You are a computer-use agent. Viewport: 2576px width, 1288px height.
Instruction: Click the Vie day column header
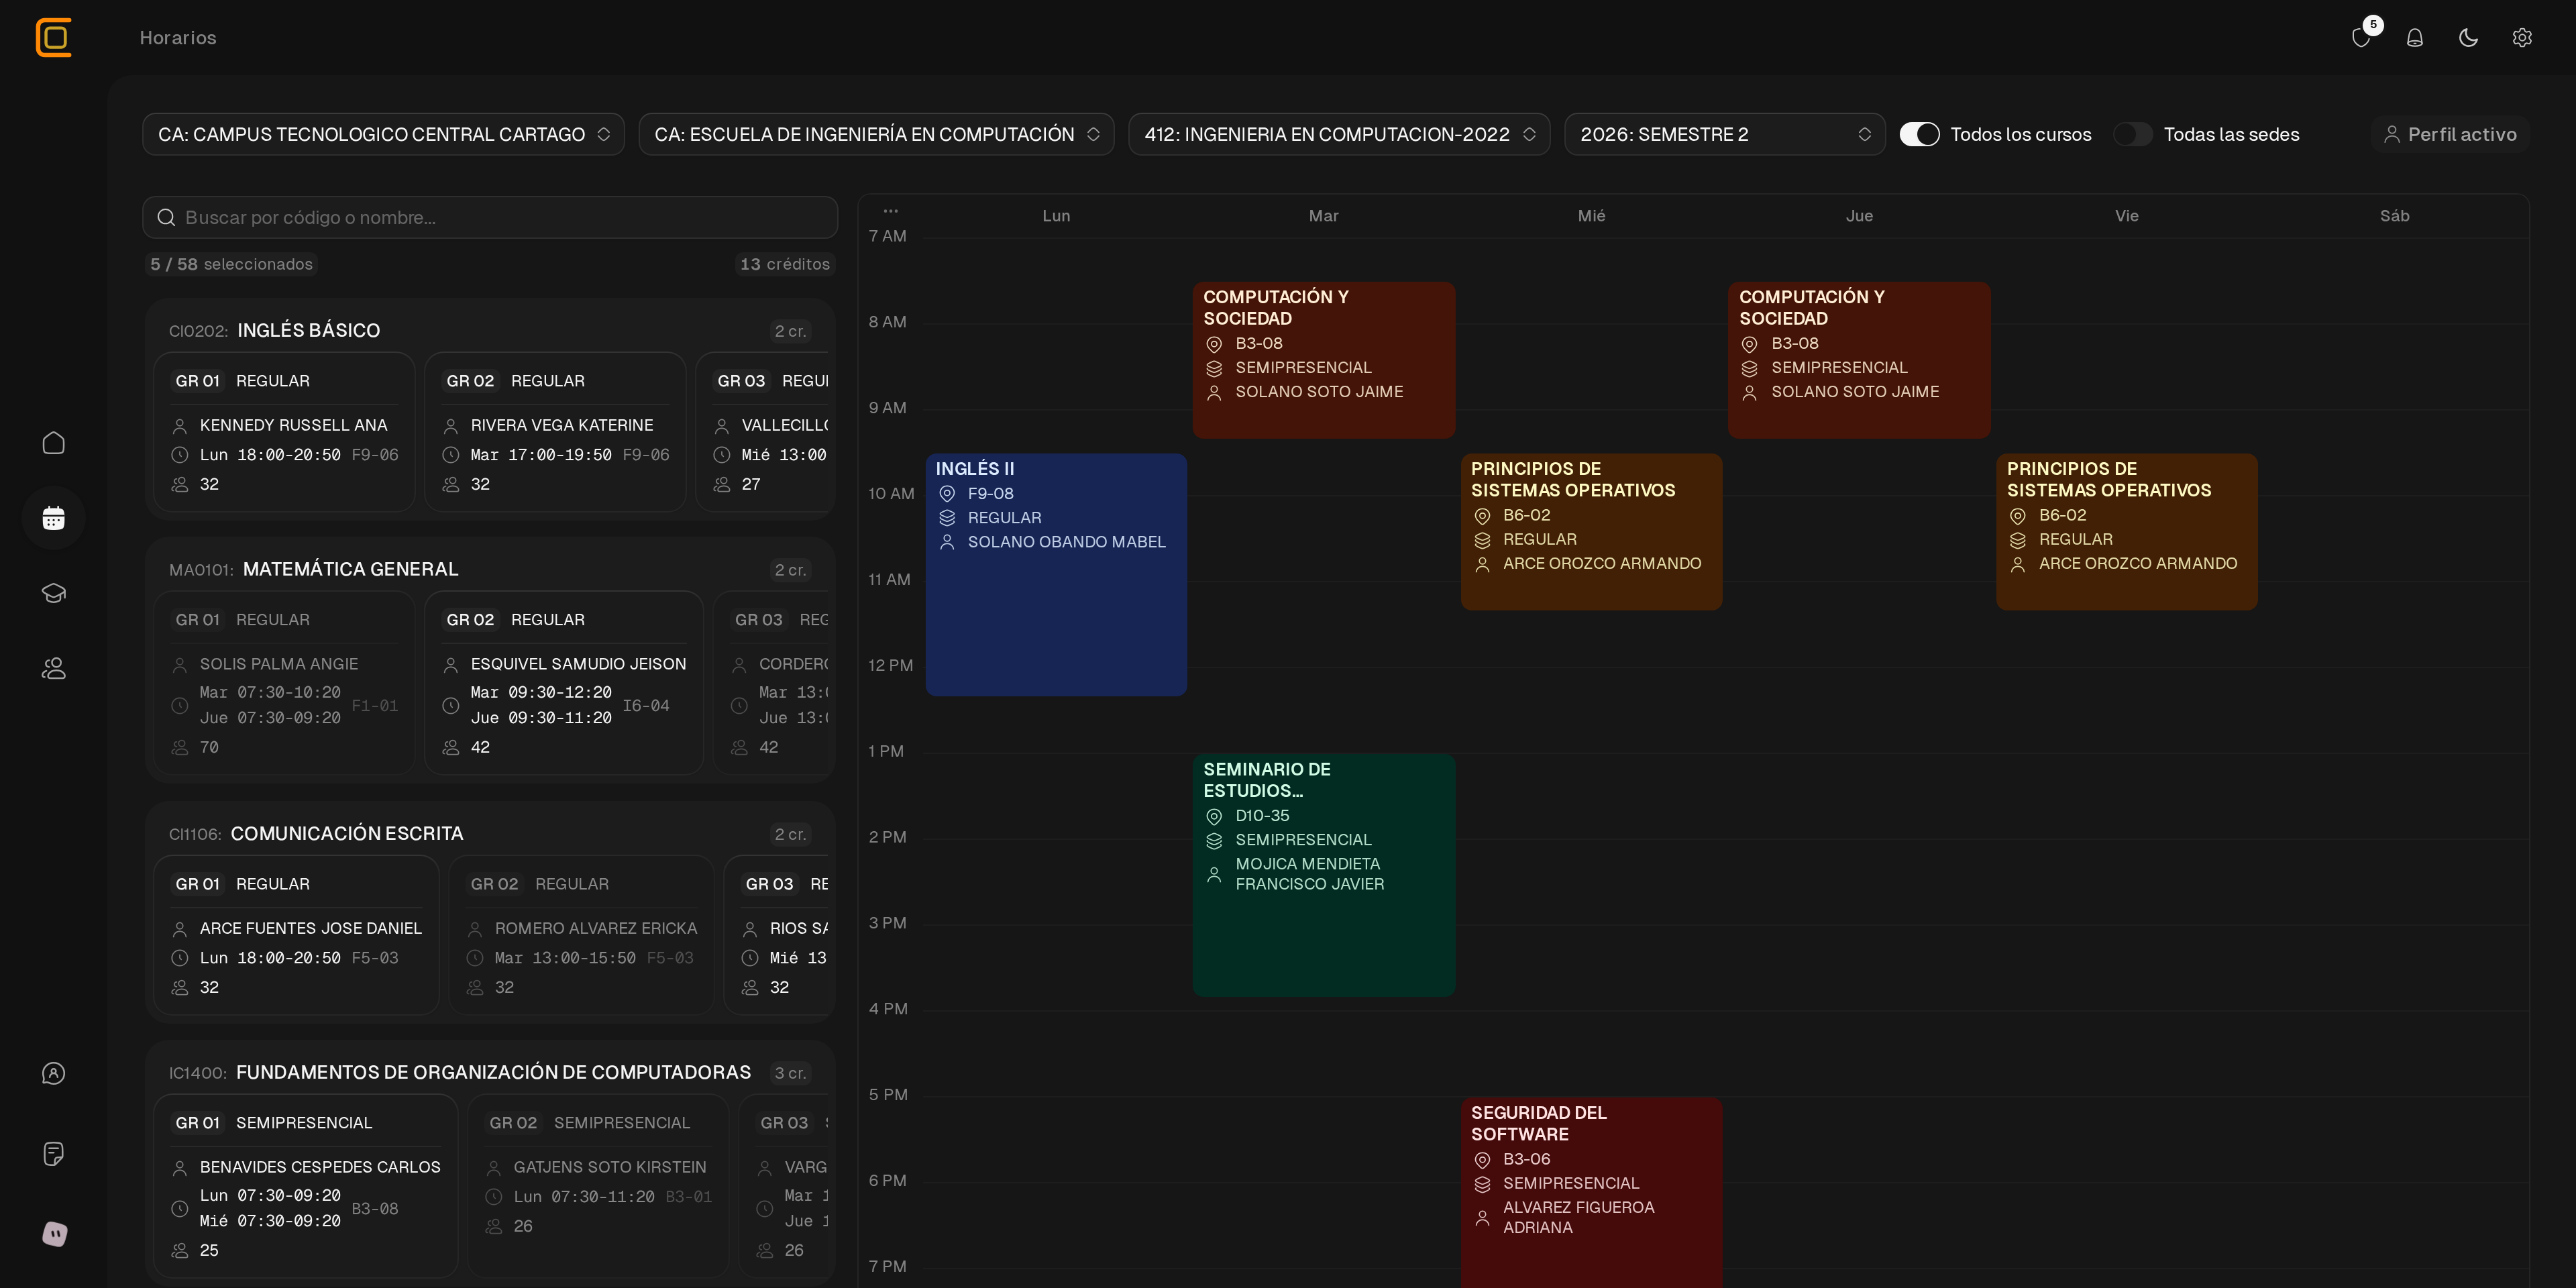pyautogui.click(x=2127, y=216)
